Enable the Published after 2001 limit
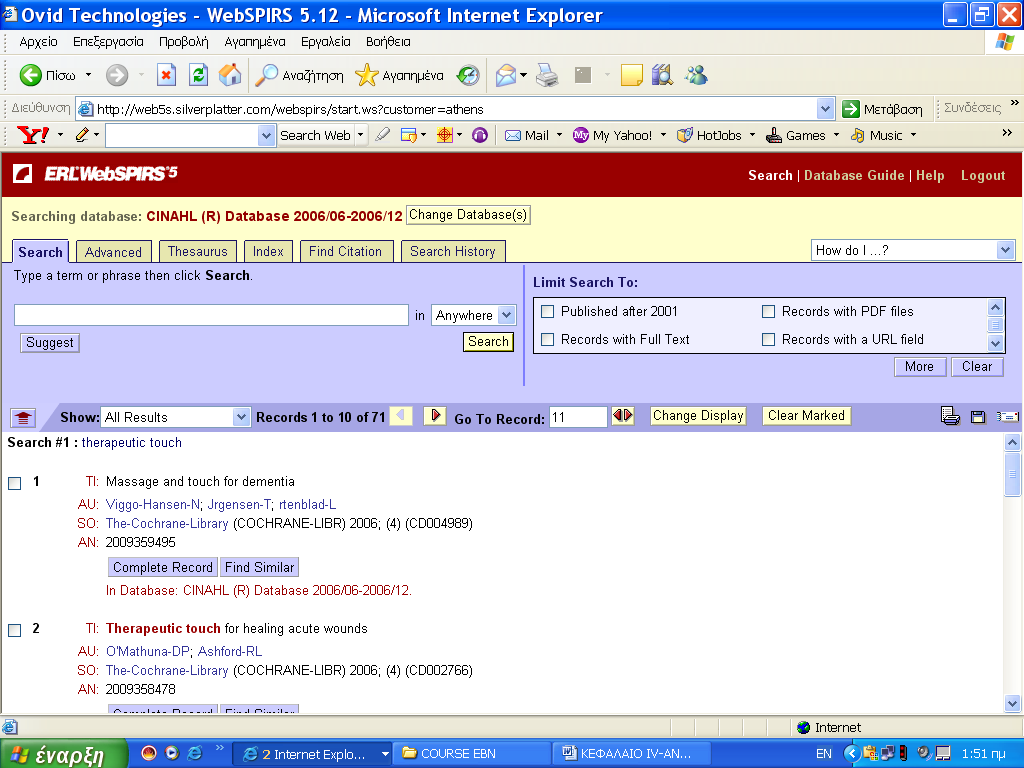 pos(547,312)
